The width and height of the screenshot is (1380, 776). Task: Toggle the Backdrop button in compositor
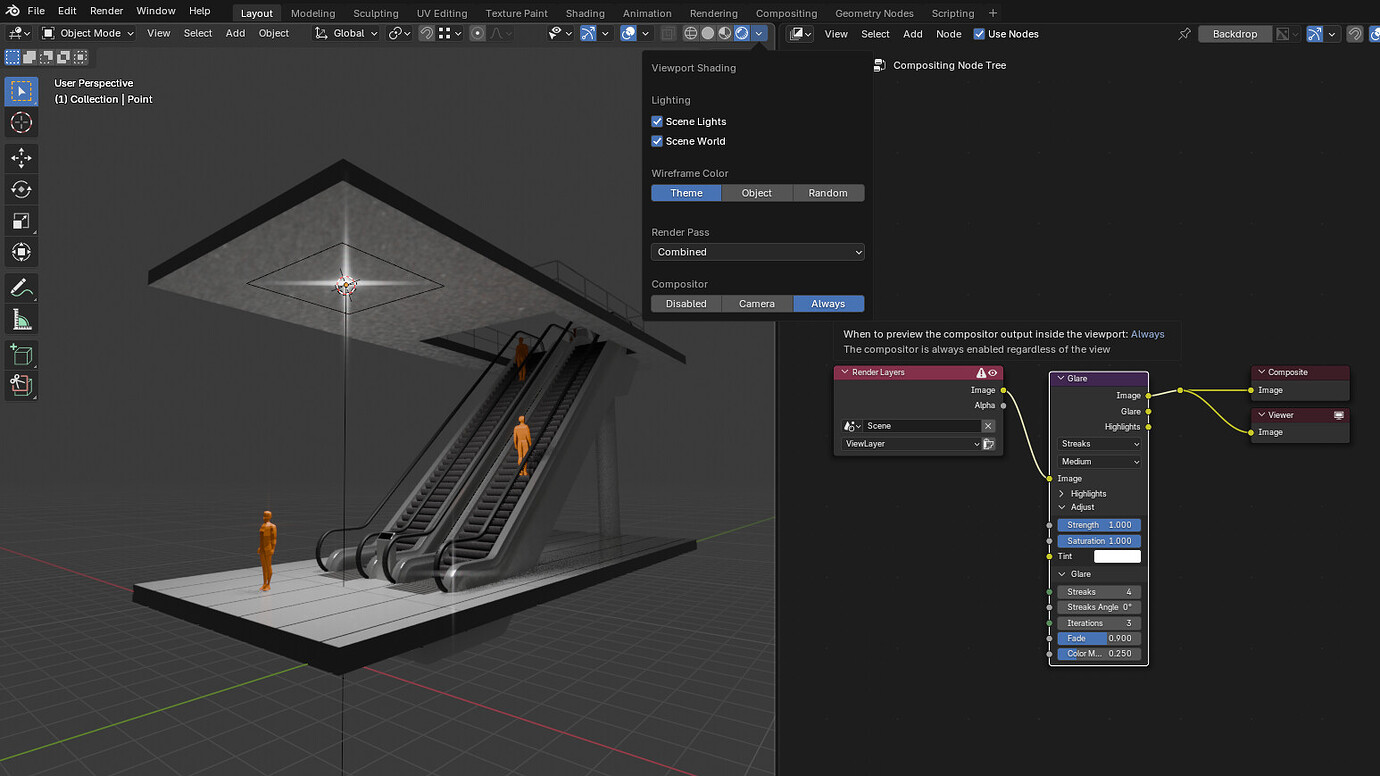tap(1235, 34)
